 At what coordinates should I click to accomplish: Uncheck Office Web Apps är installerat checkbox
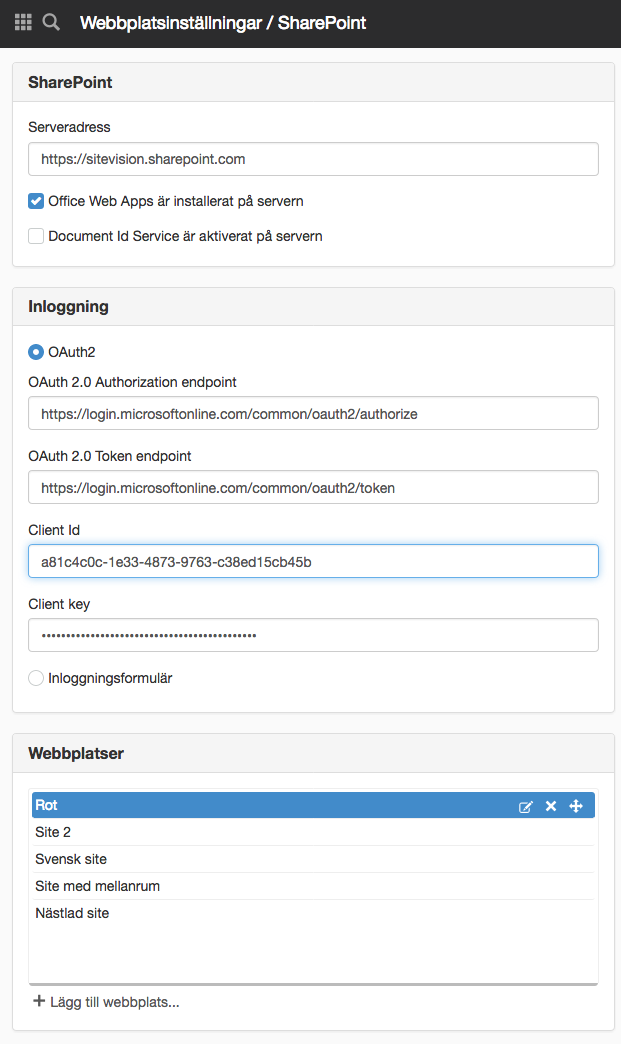[x=36, y=200]
